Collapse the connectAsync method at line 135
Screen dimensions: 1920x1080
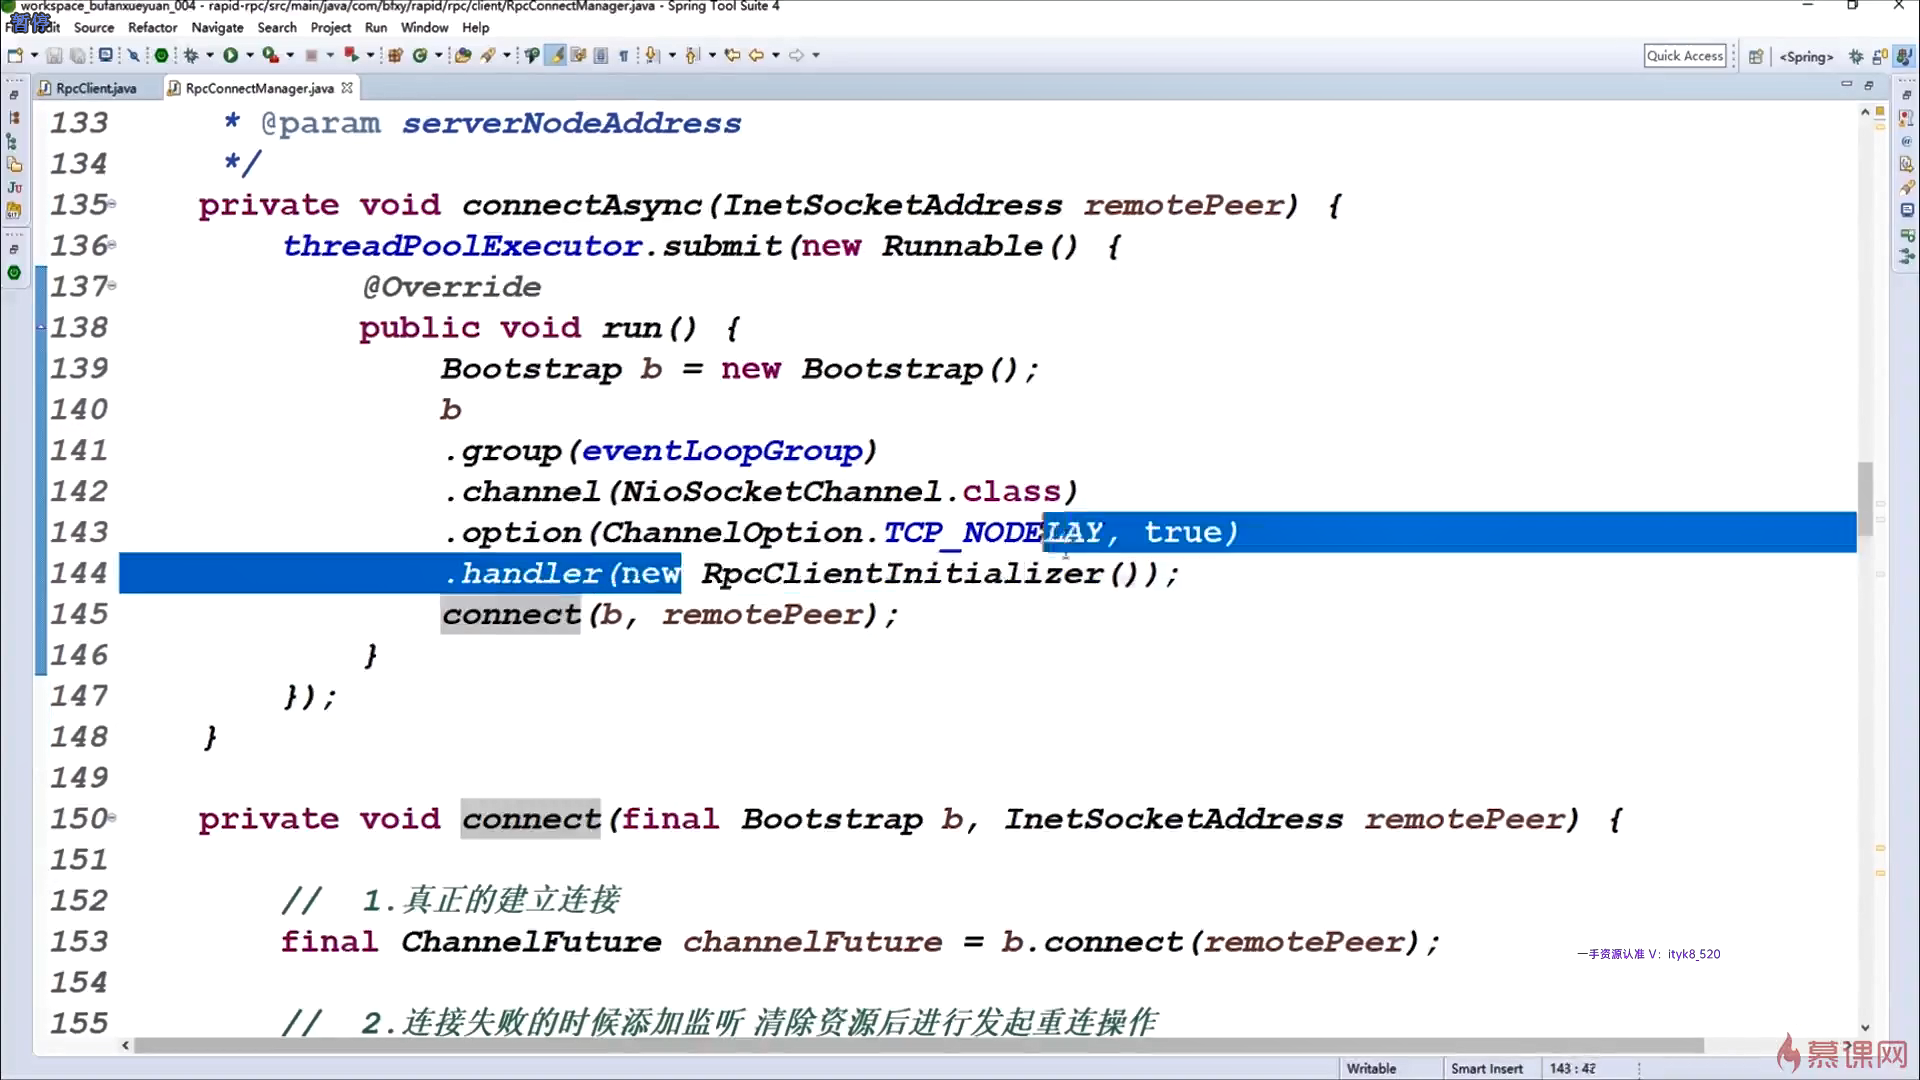tap(112, 204)
